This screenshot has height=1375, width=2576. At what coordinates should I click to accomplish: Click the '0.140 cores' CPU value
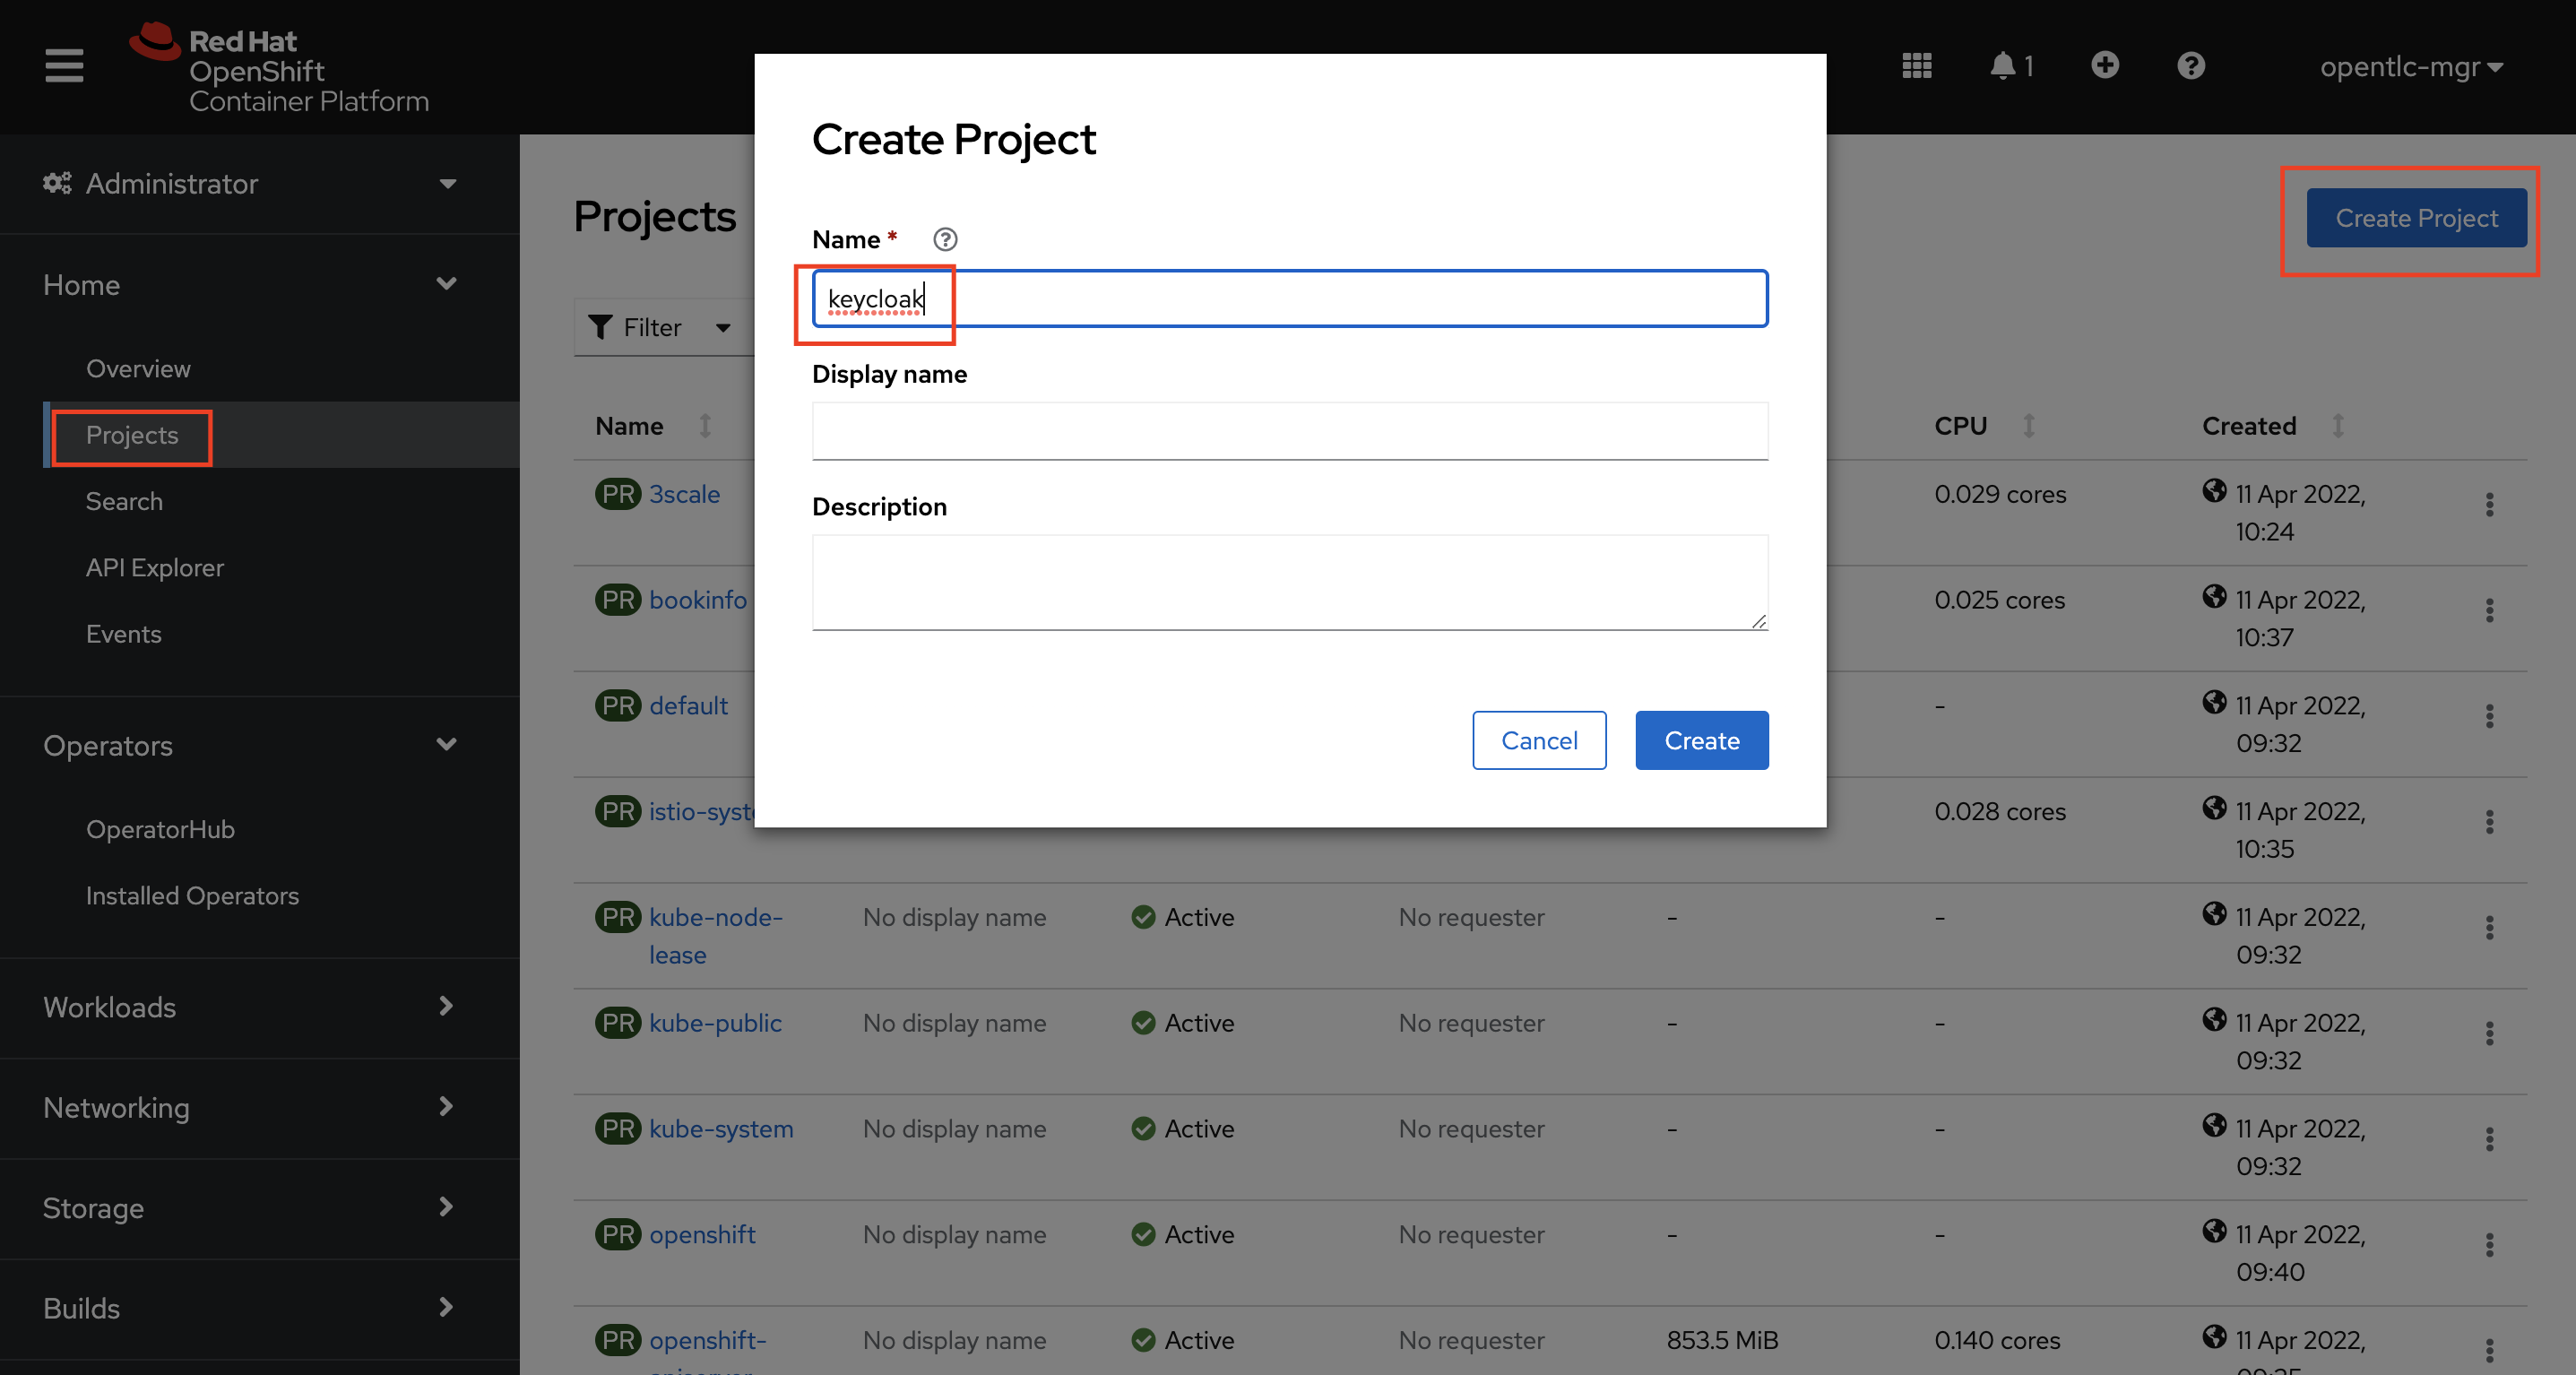1997,1340
